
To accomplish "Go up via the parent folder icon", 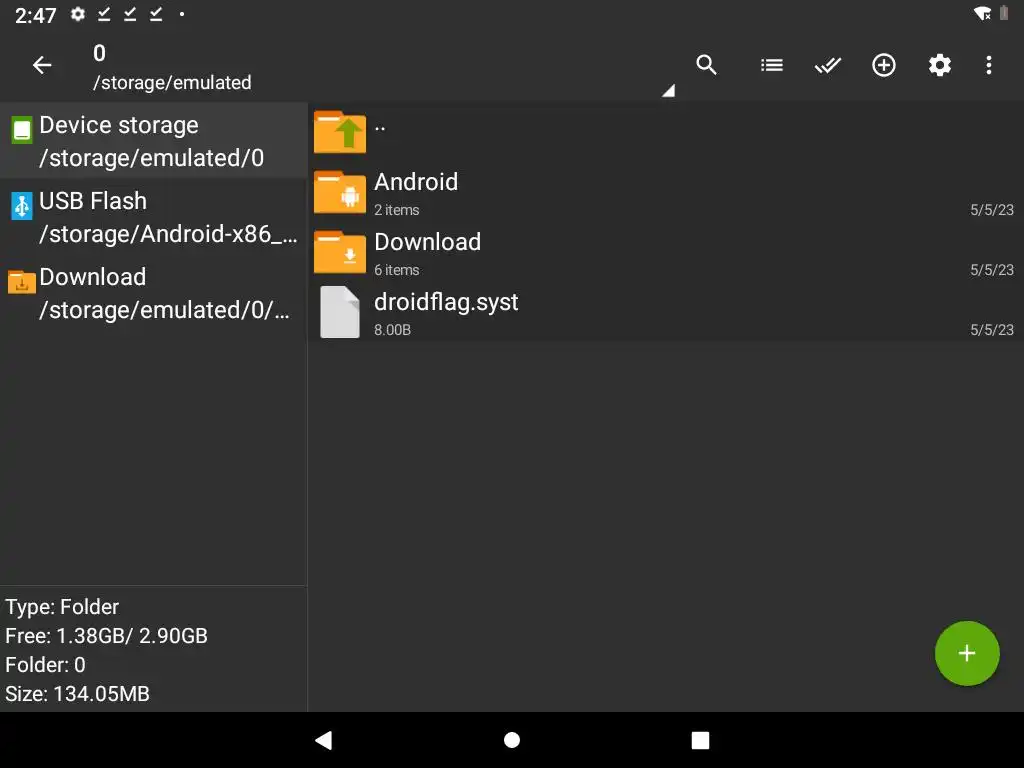I will (x=340, y=131).
